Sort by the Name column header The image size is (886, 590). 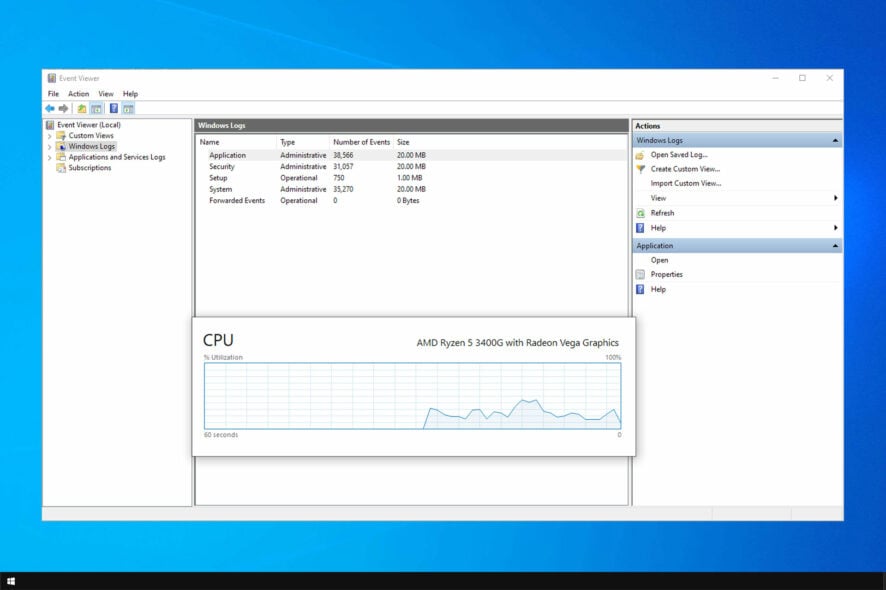[x=210, y=142]
